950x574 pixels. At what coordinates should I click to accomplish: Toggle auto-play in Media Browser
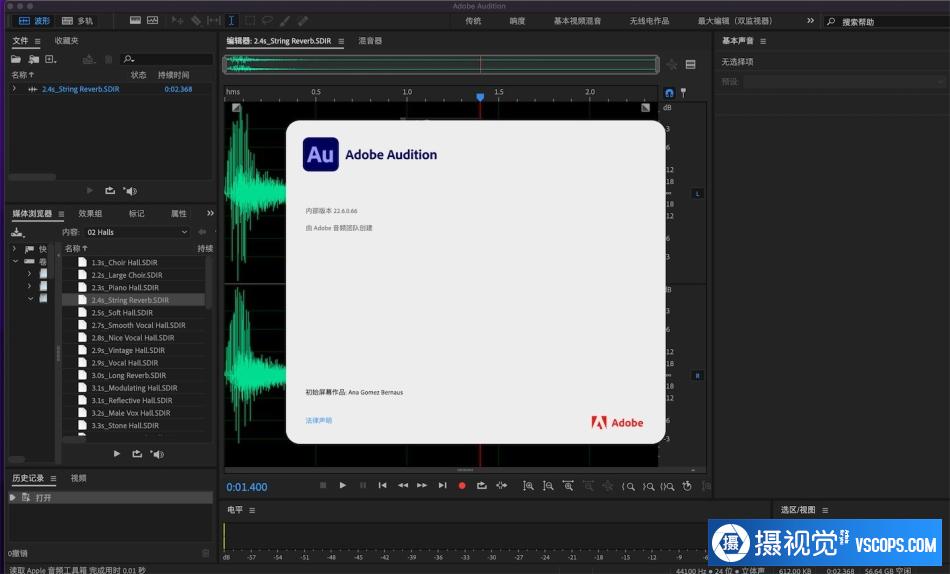[157, 454]
